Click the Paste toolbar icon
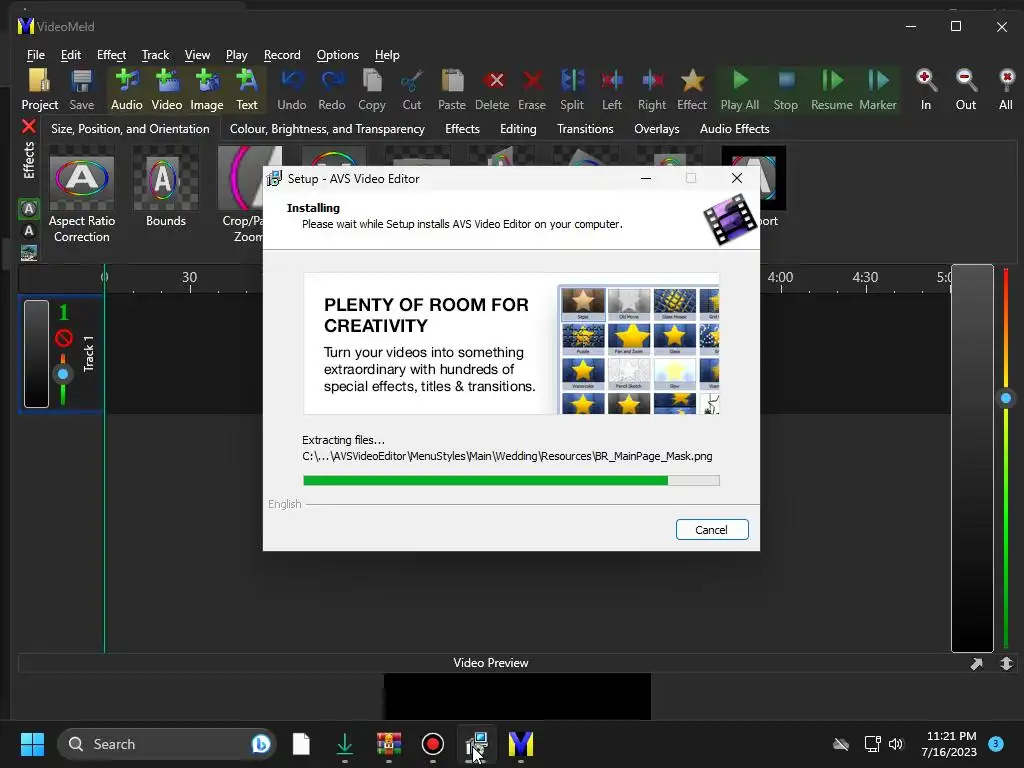1024x768 pixels. coord(452,89)
